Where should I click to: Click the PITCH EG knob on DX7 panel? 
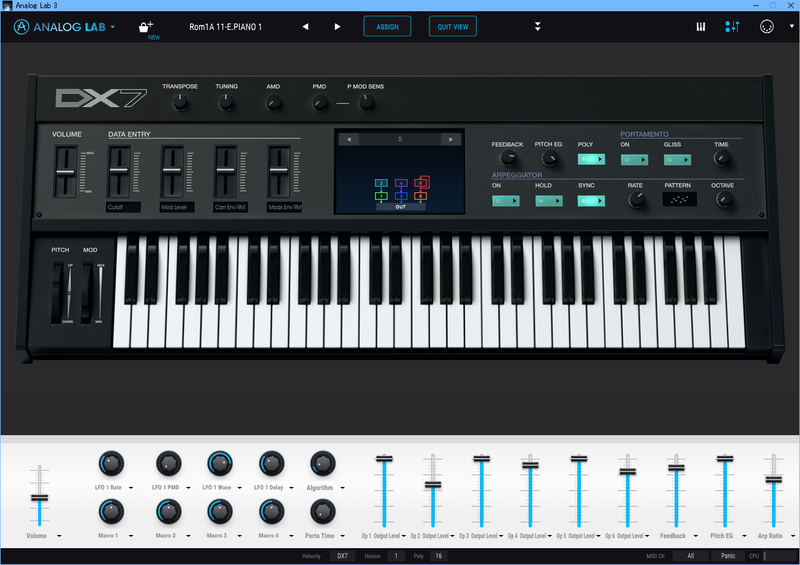click(x=549, y=158)
